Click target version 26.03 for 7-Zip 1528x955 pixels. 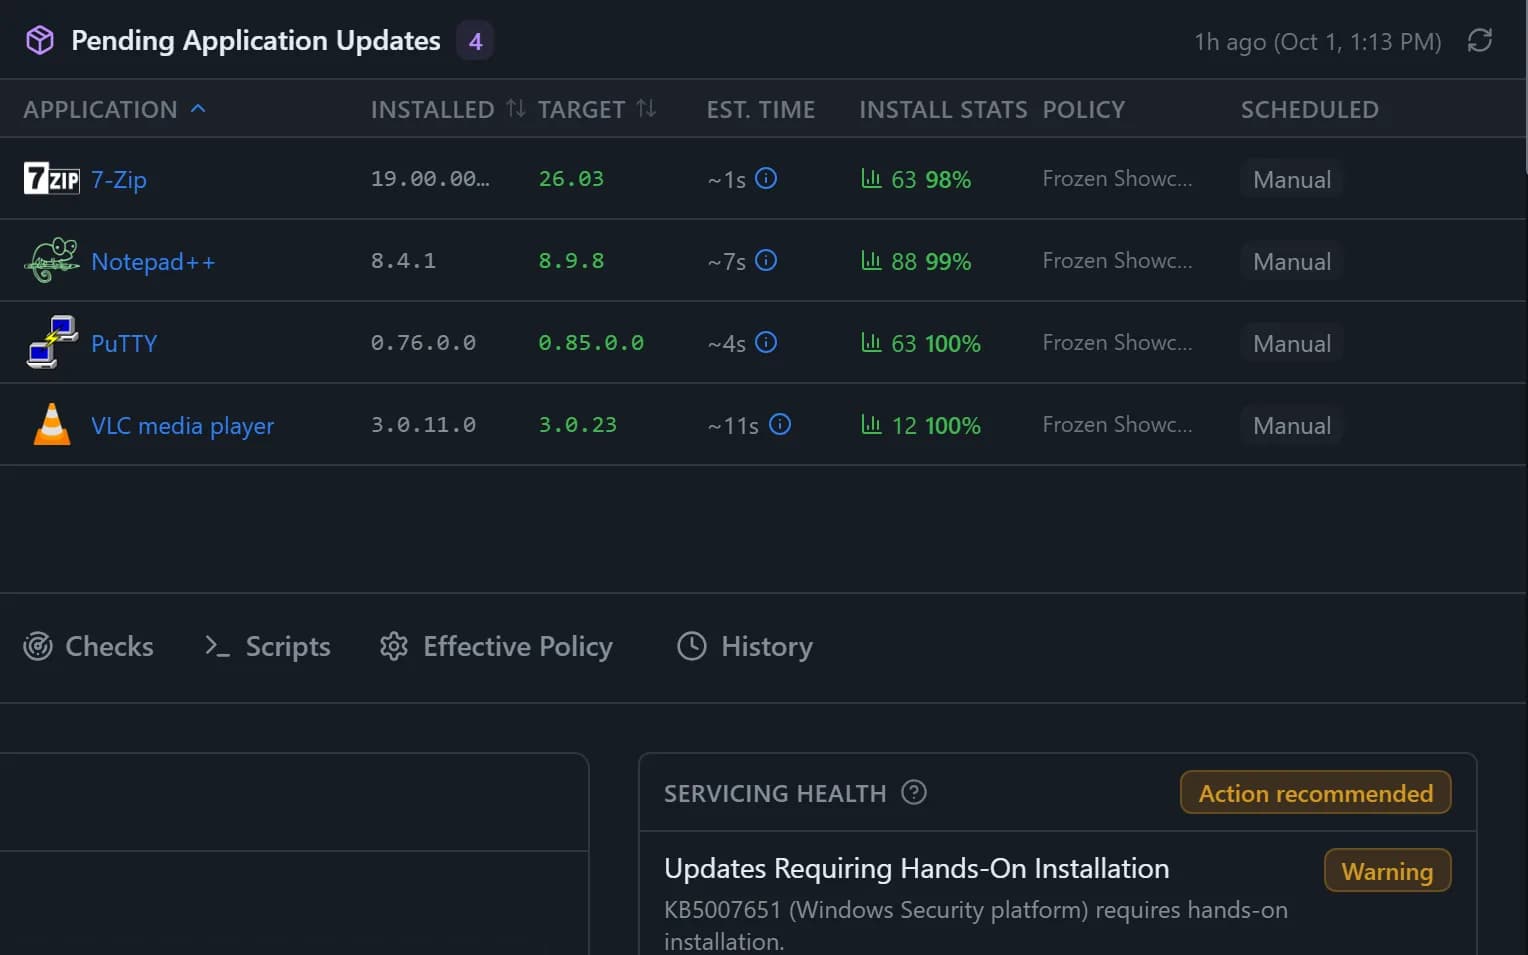[571, 178]
